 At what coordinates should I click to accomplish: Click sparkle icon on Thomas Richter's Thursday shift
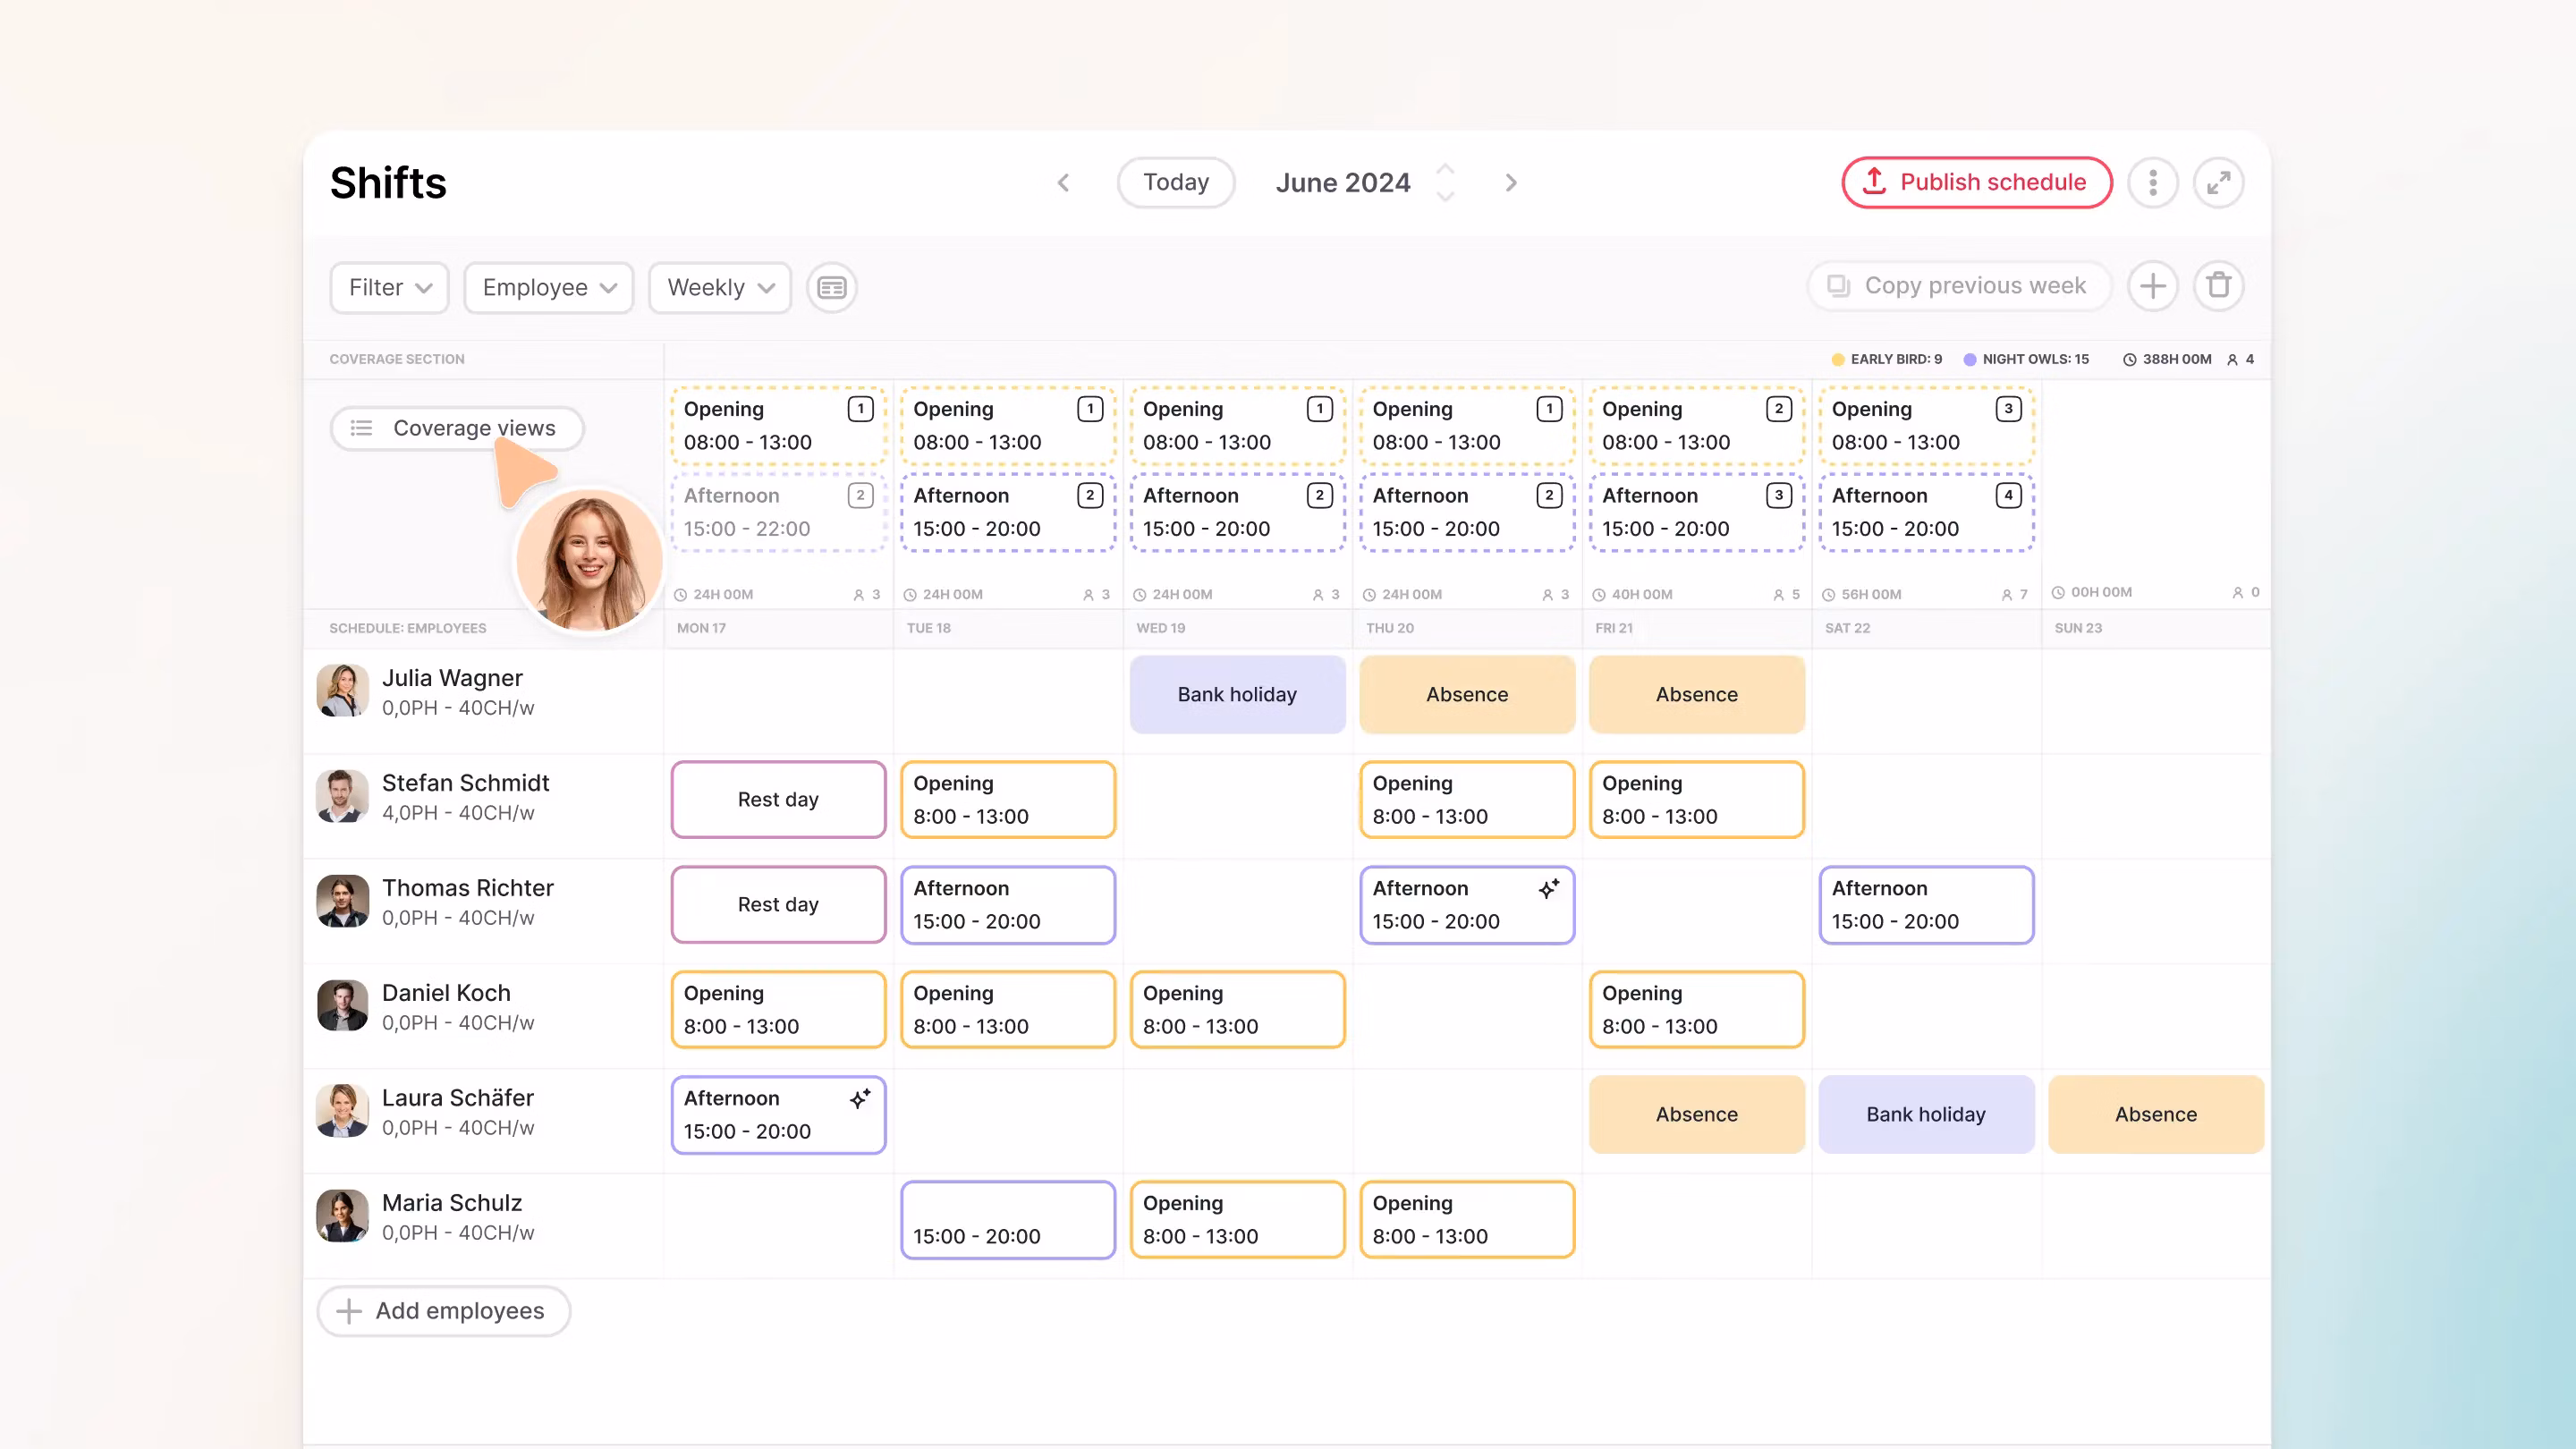tap(1549, 888)
